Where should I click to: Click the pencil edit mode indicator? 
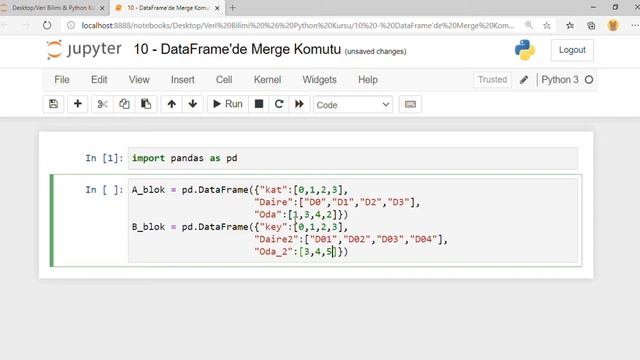click(x=524, y=80)
